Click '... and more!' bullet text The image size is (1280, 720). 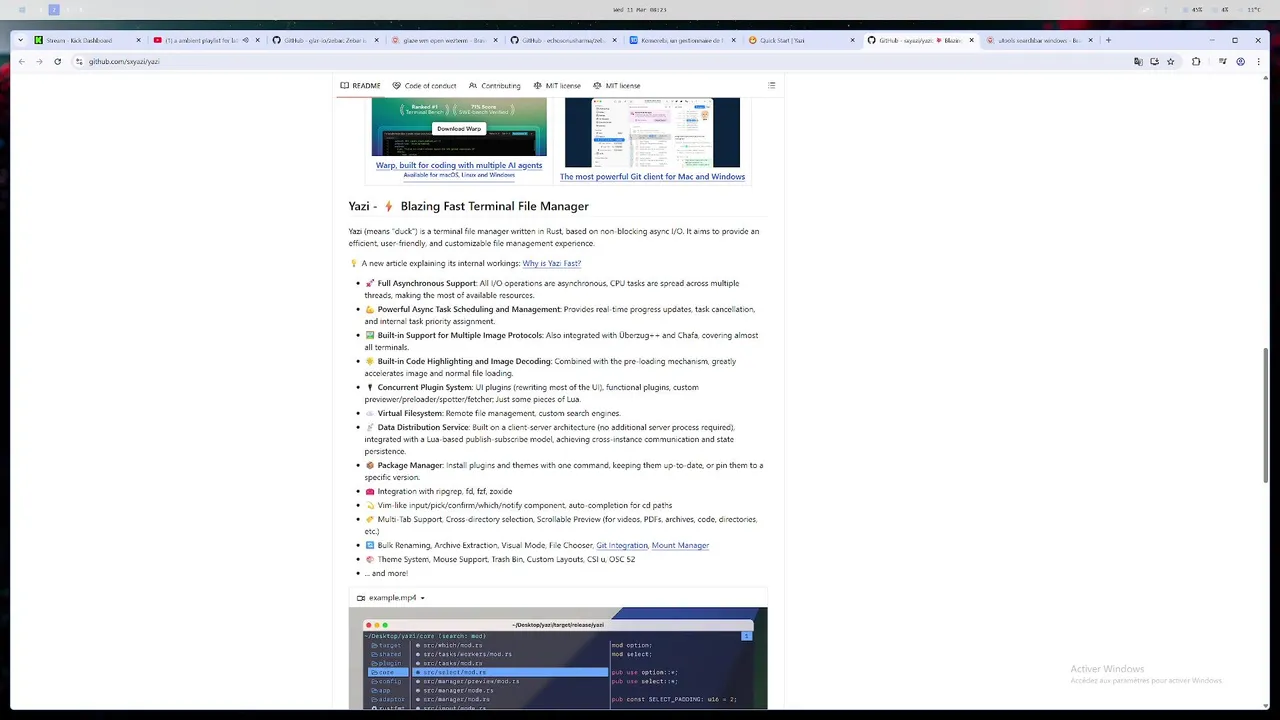386,574
